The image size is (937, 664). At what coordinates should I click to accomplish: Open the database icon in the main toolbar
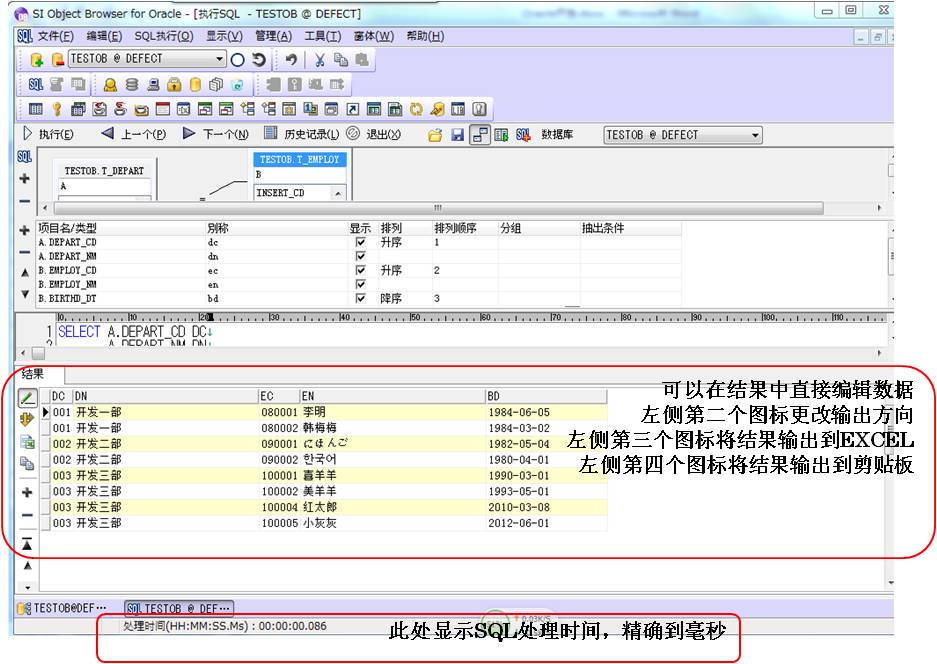[x=130, y=88]
